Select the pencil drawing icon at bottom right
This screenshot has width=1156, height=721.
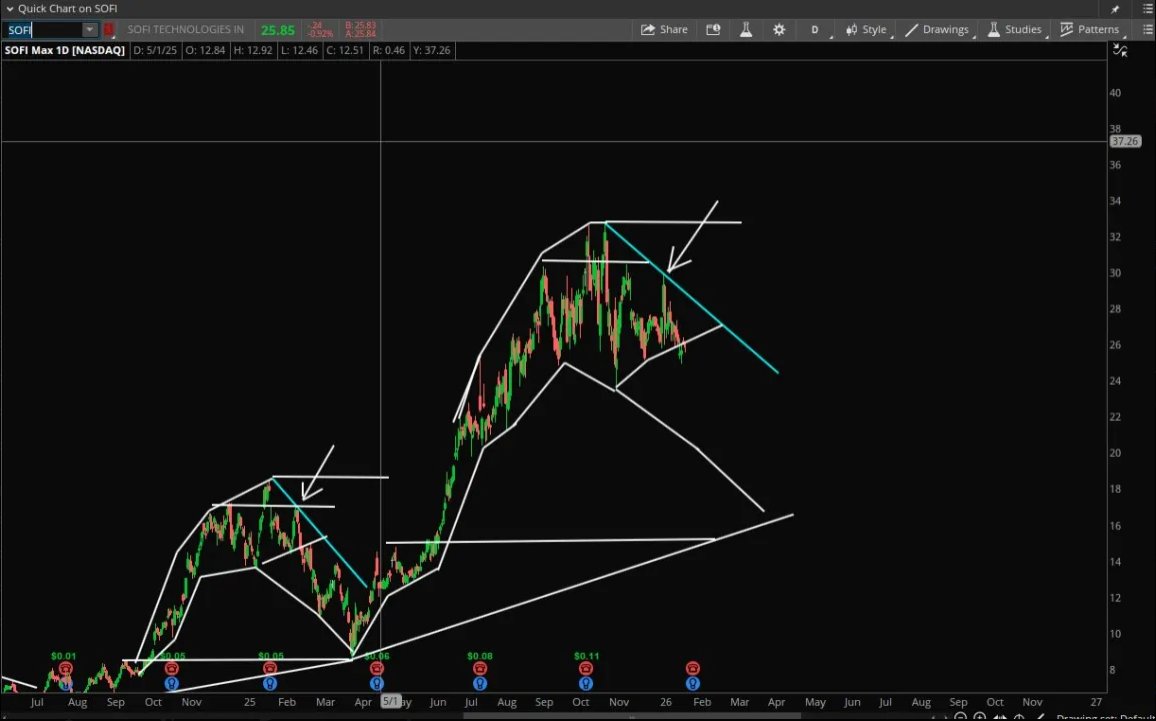click(1040, 716)
